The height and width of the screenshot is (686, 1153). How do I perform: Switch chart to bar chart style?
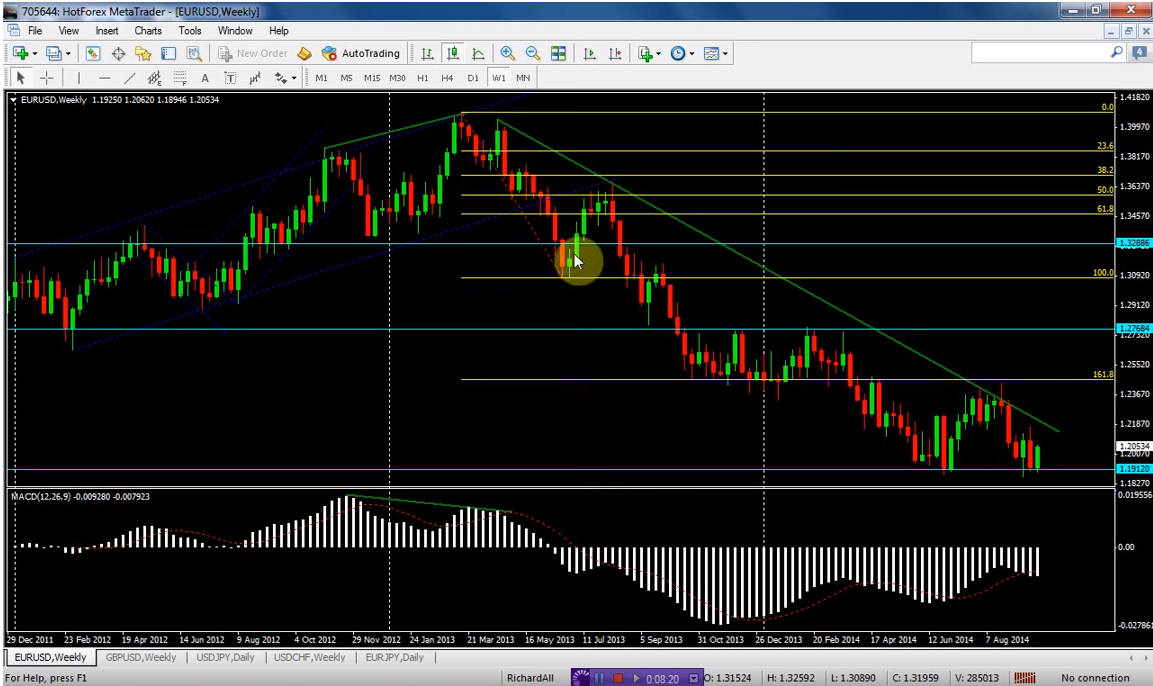(427, 53)
